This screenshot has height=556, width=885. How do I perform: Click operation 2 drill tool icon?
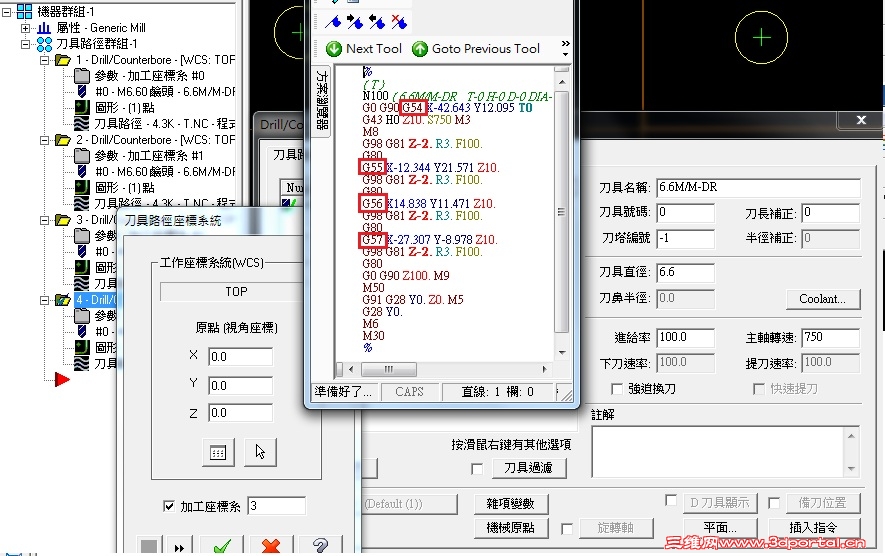click(82, 172)
